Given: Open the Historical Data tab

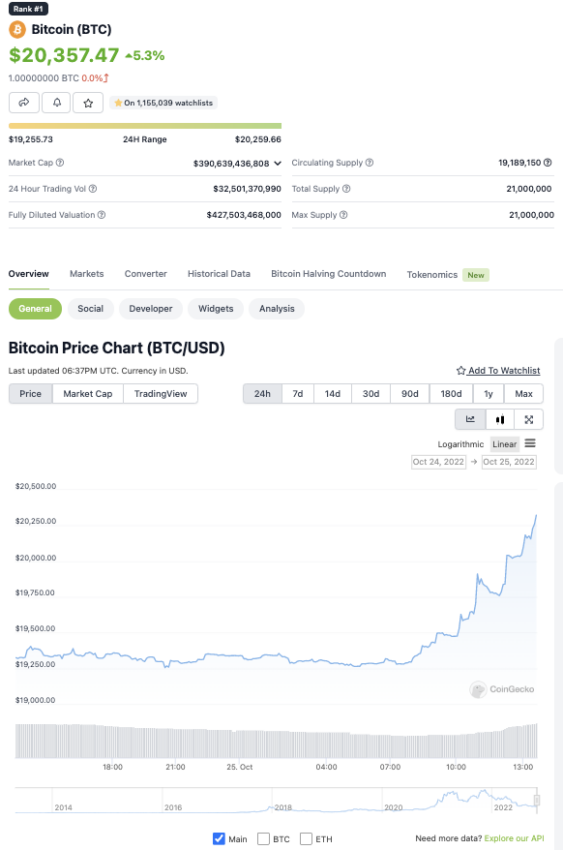Looking at the screenshot, I should point(219,274).
